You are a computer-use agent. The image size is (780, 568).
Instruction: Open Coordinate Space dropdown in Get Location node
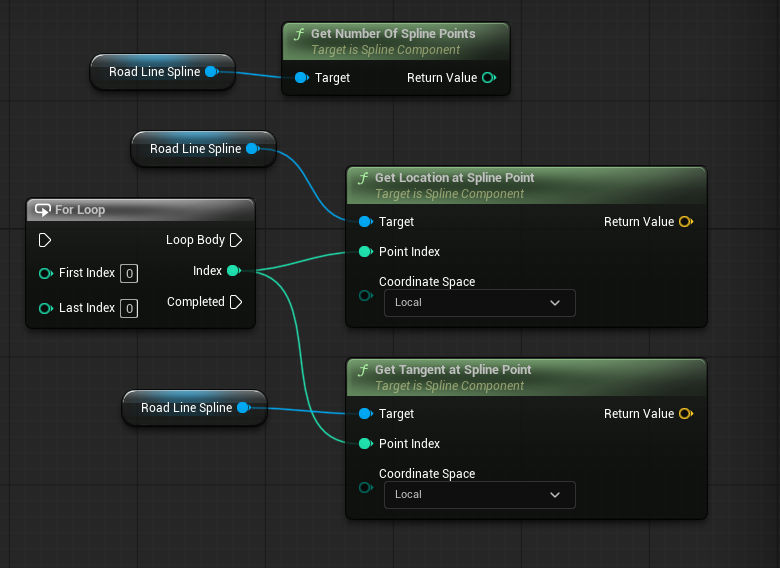(x=480, y=303)
